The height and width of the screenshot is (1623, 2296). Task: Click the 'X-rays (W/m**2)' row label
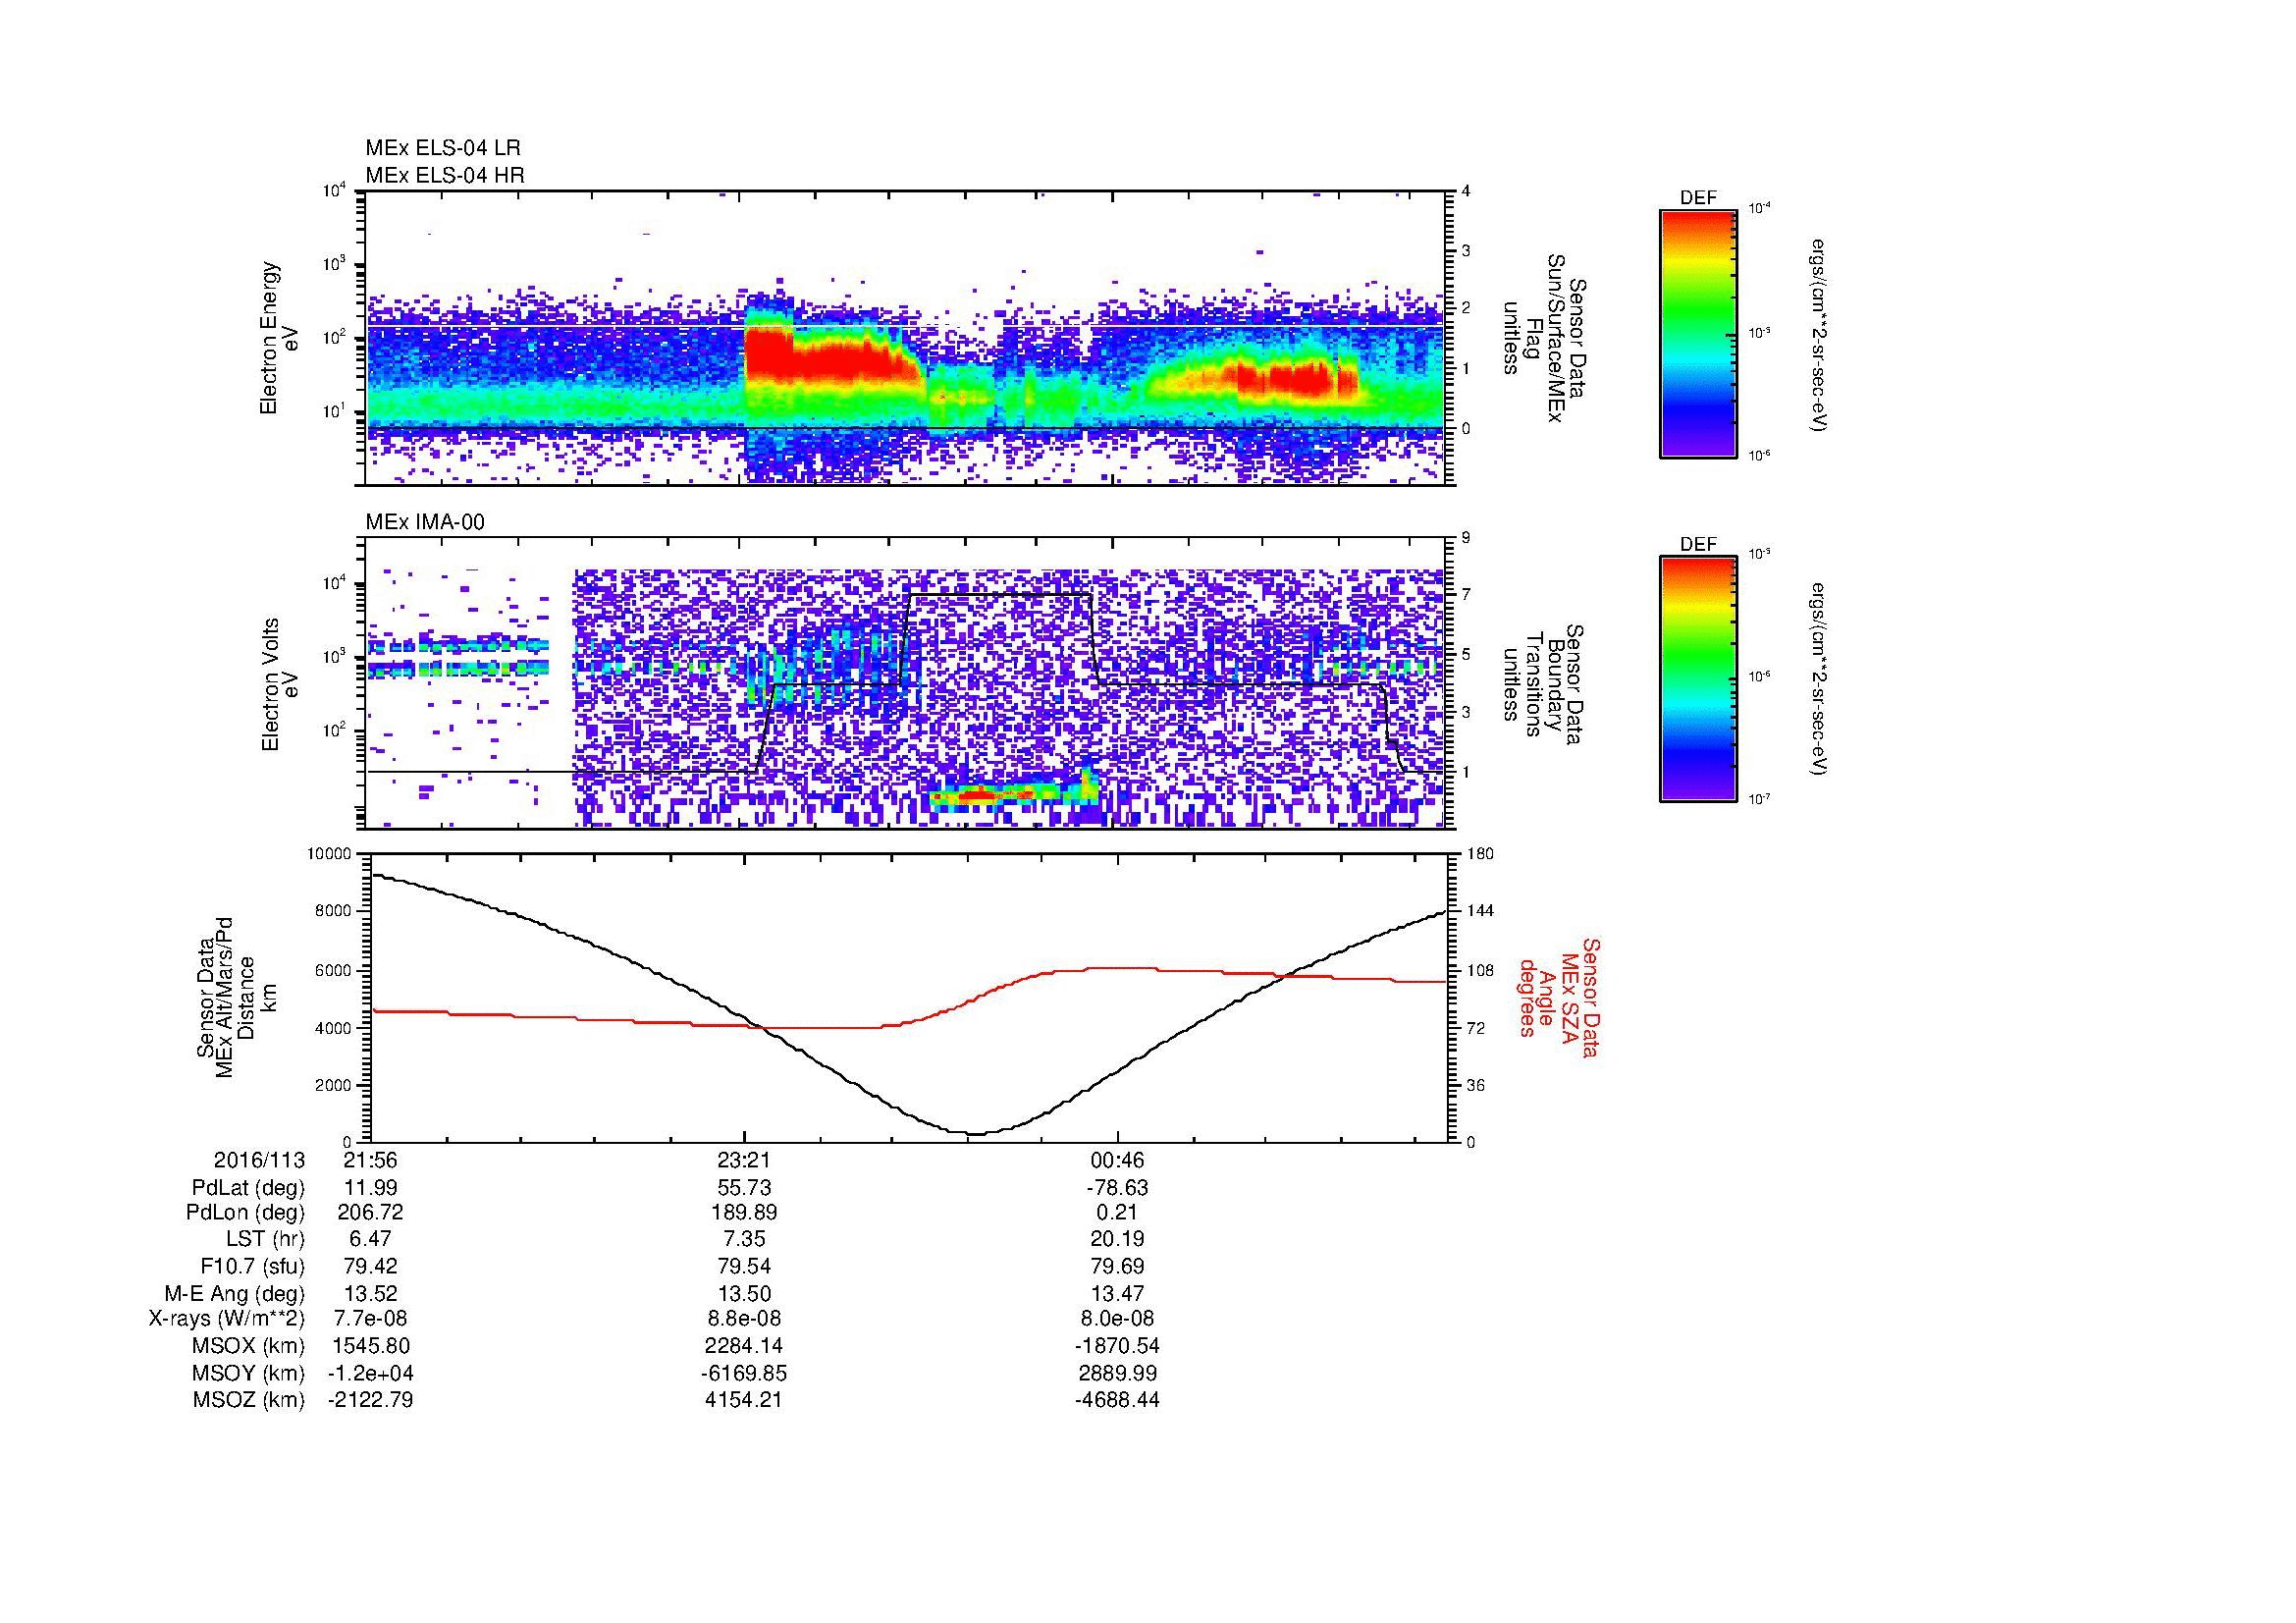pyautogui.click(x=227, y=1319)
